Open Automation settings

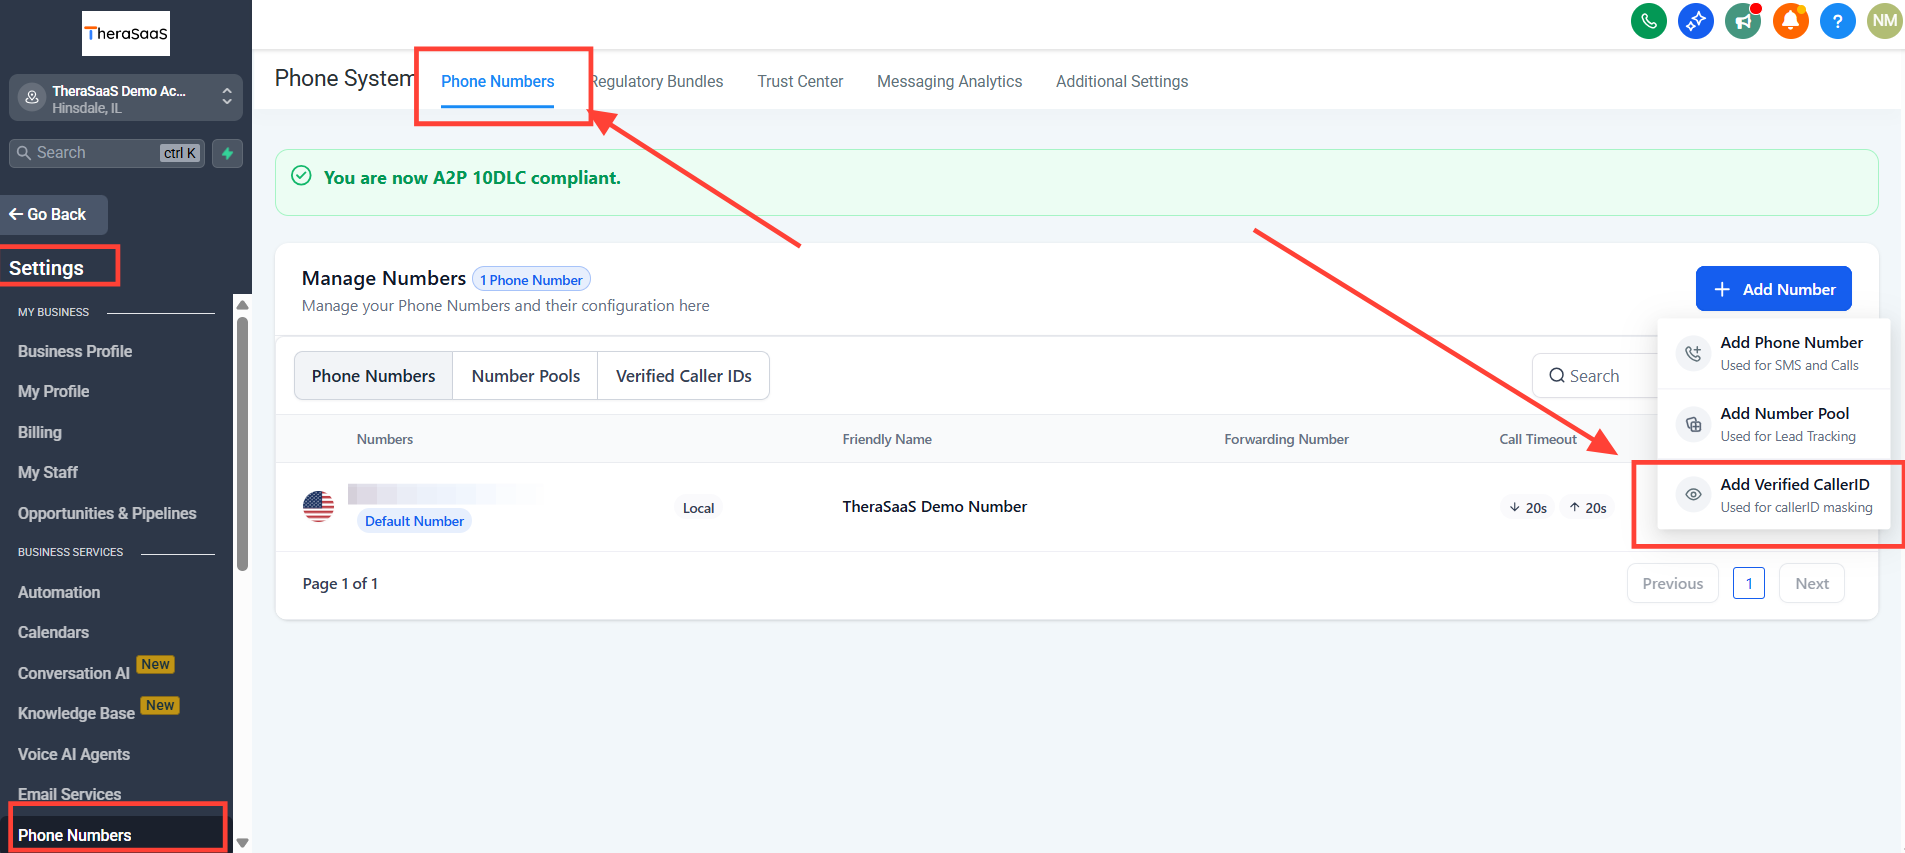59,592
